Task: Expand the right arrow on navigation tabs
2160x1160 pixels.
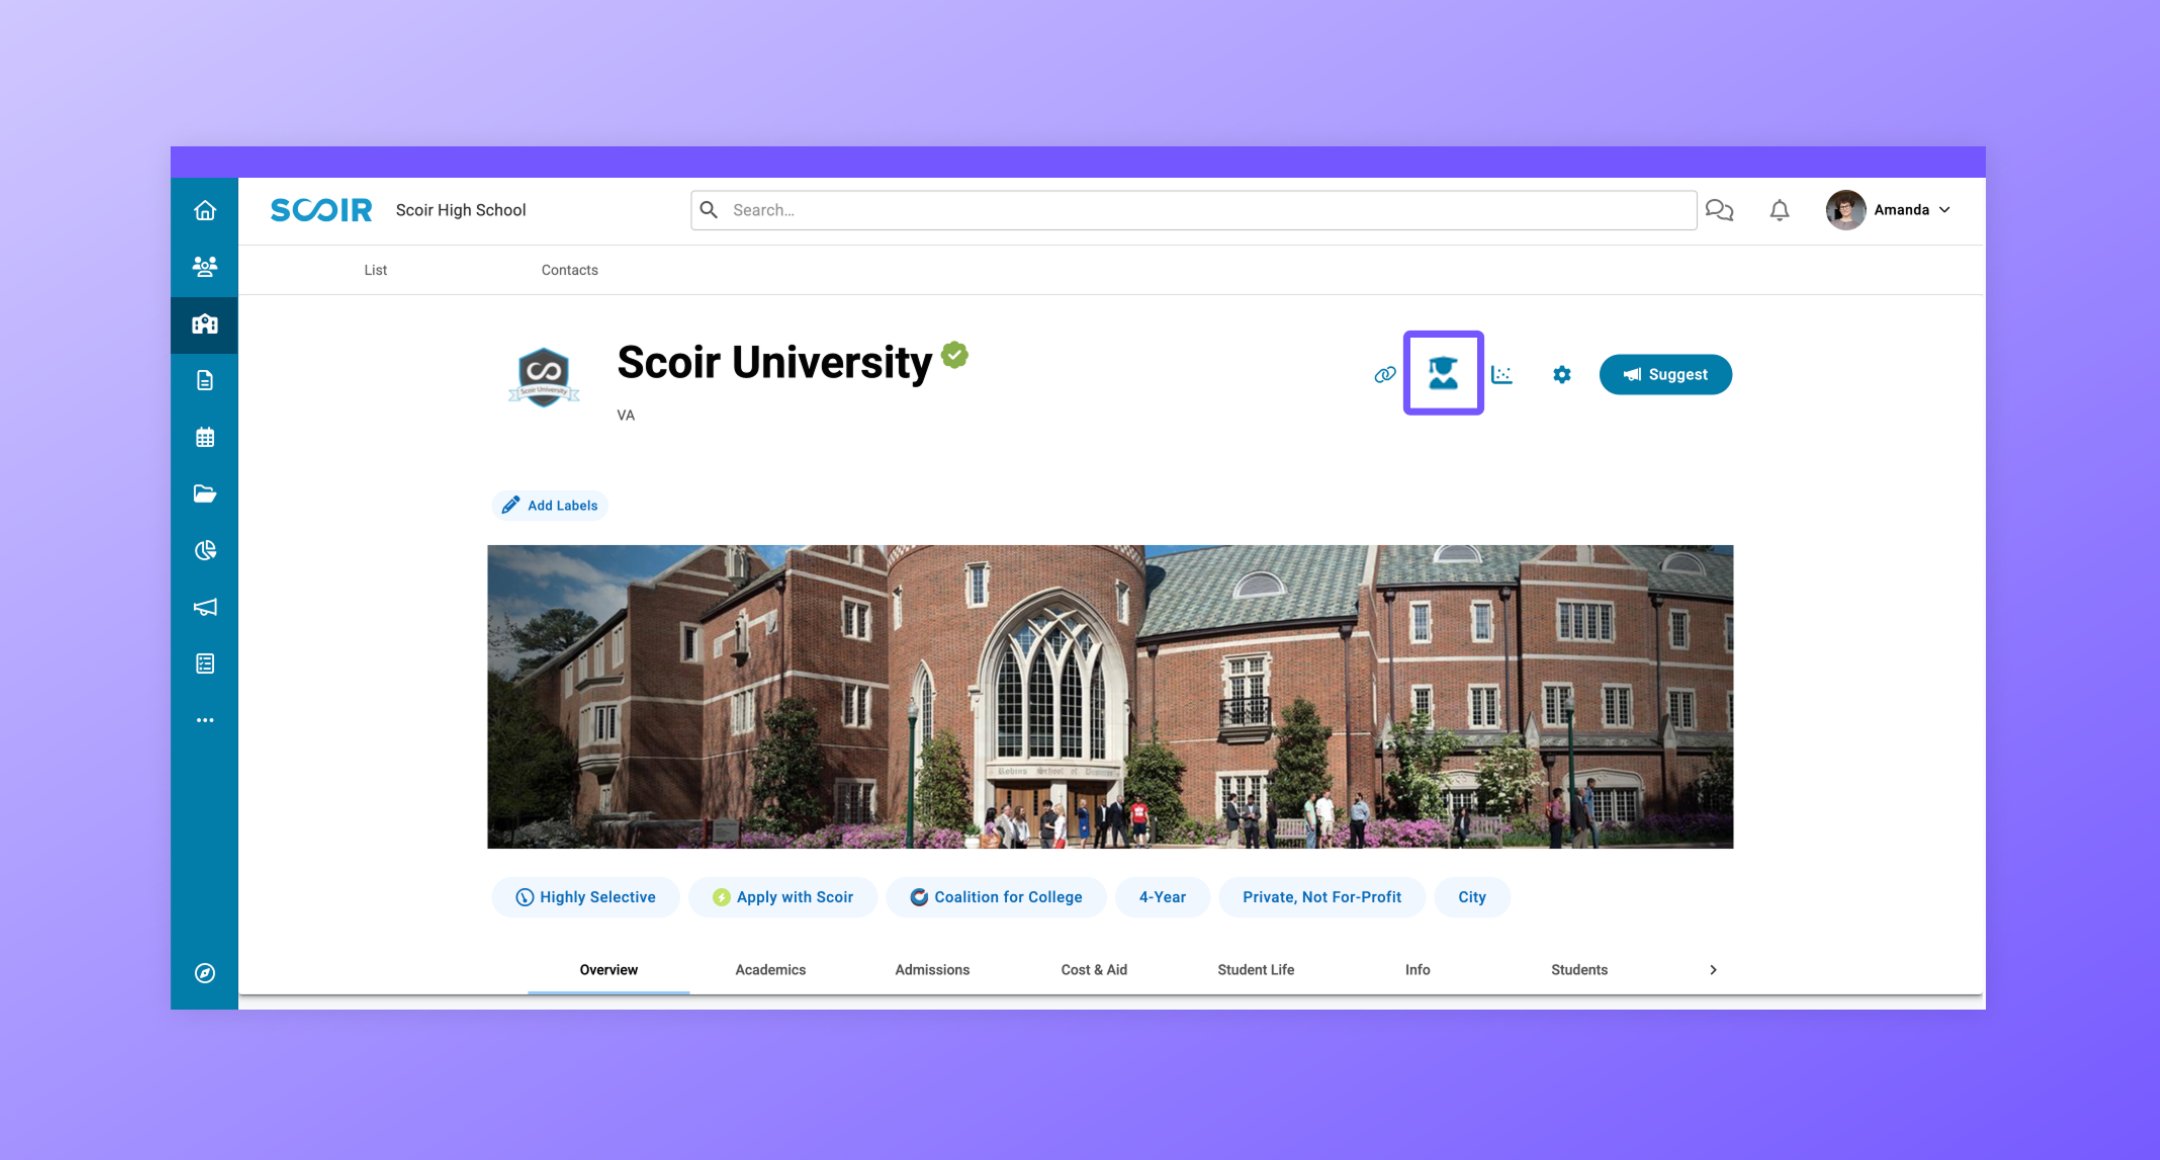Action: coord(1714,970)
